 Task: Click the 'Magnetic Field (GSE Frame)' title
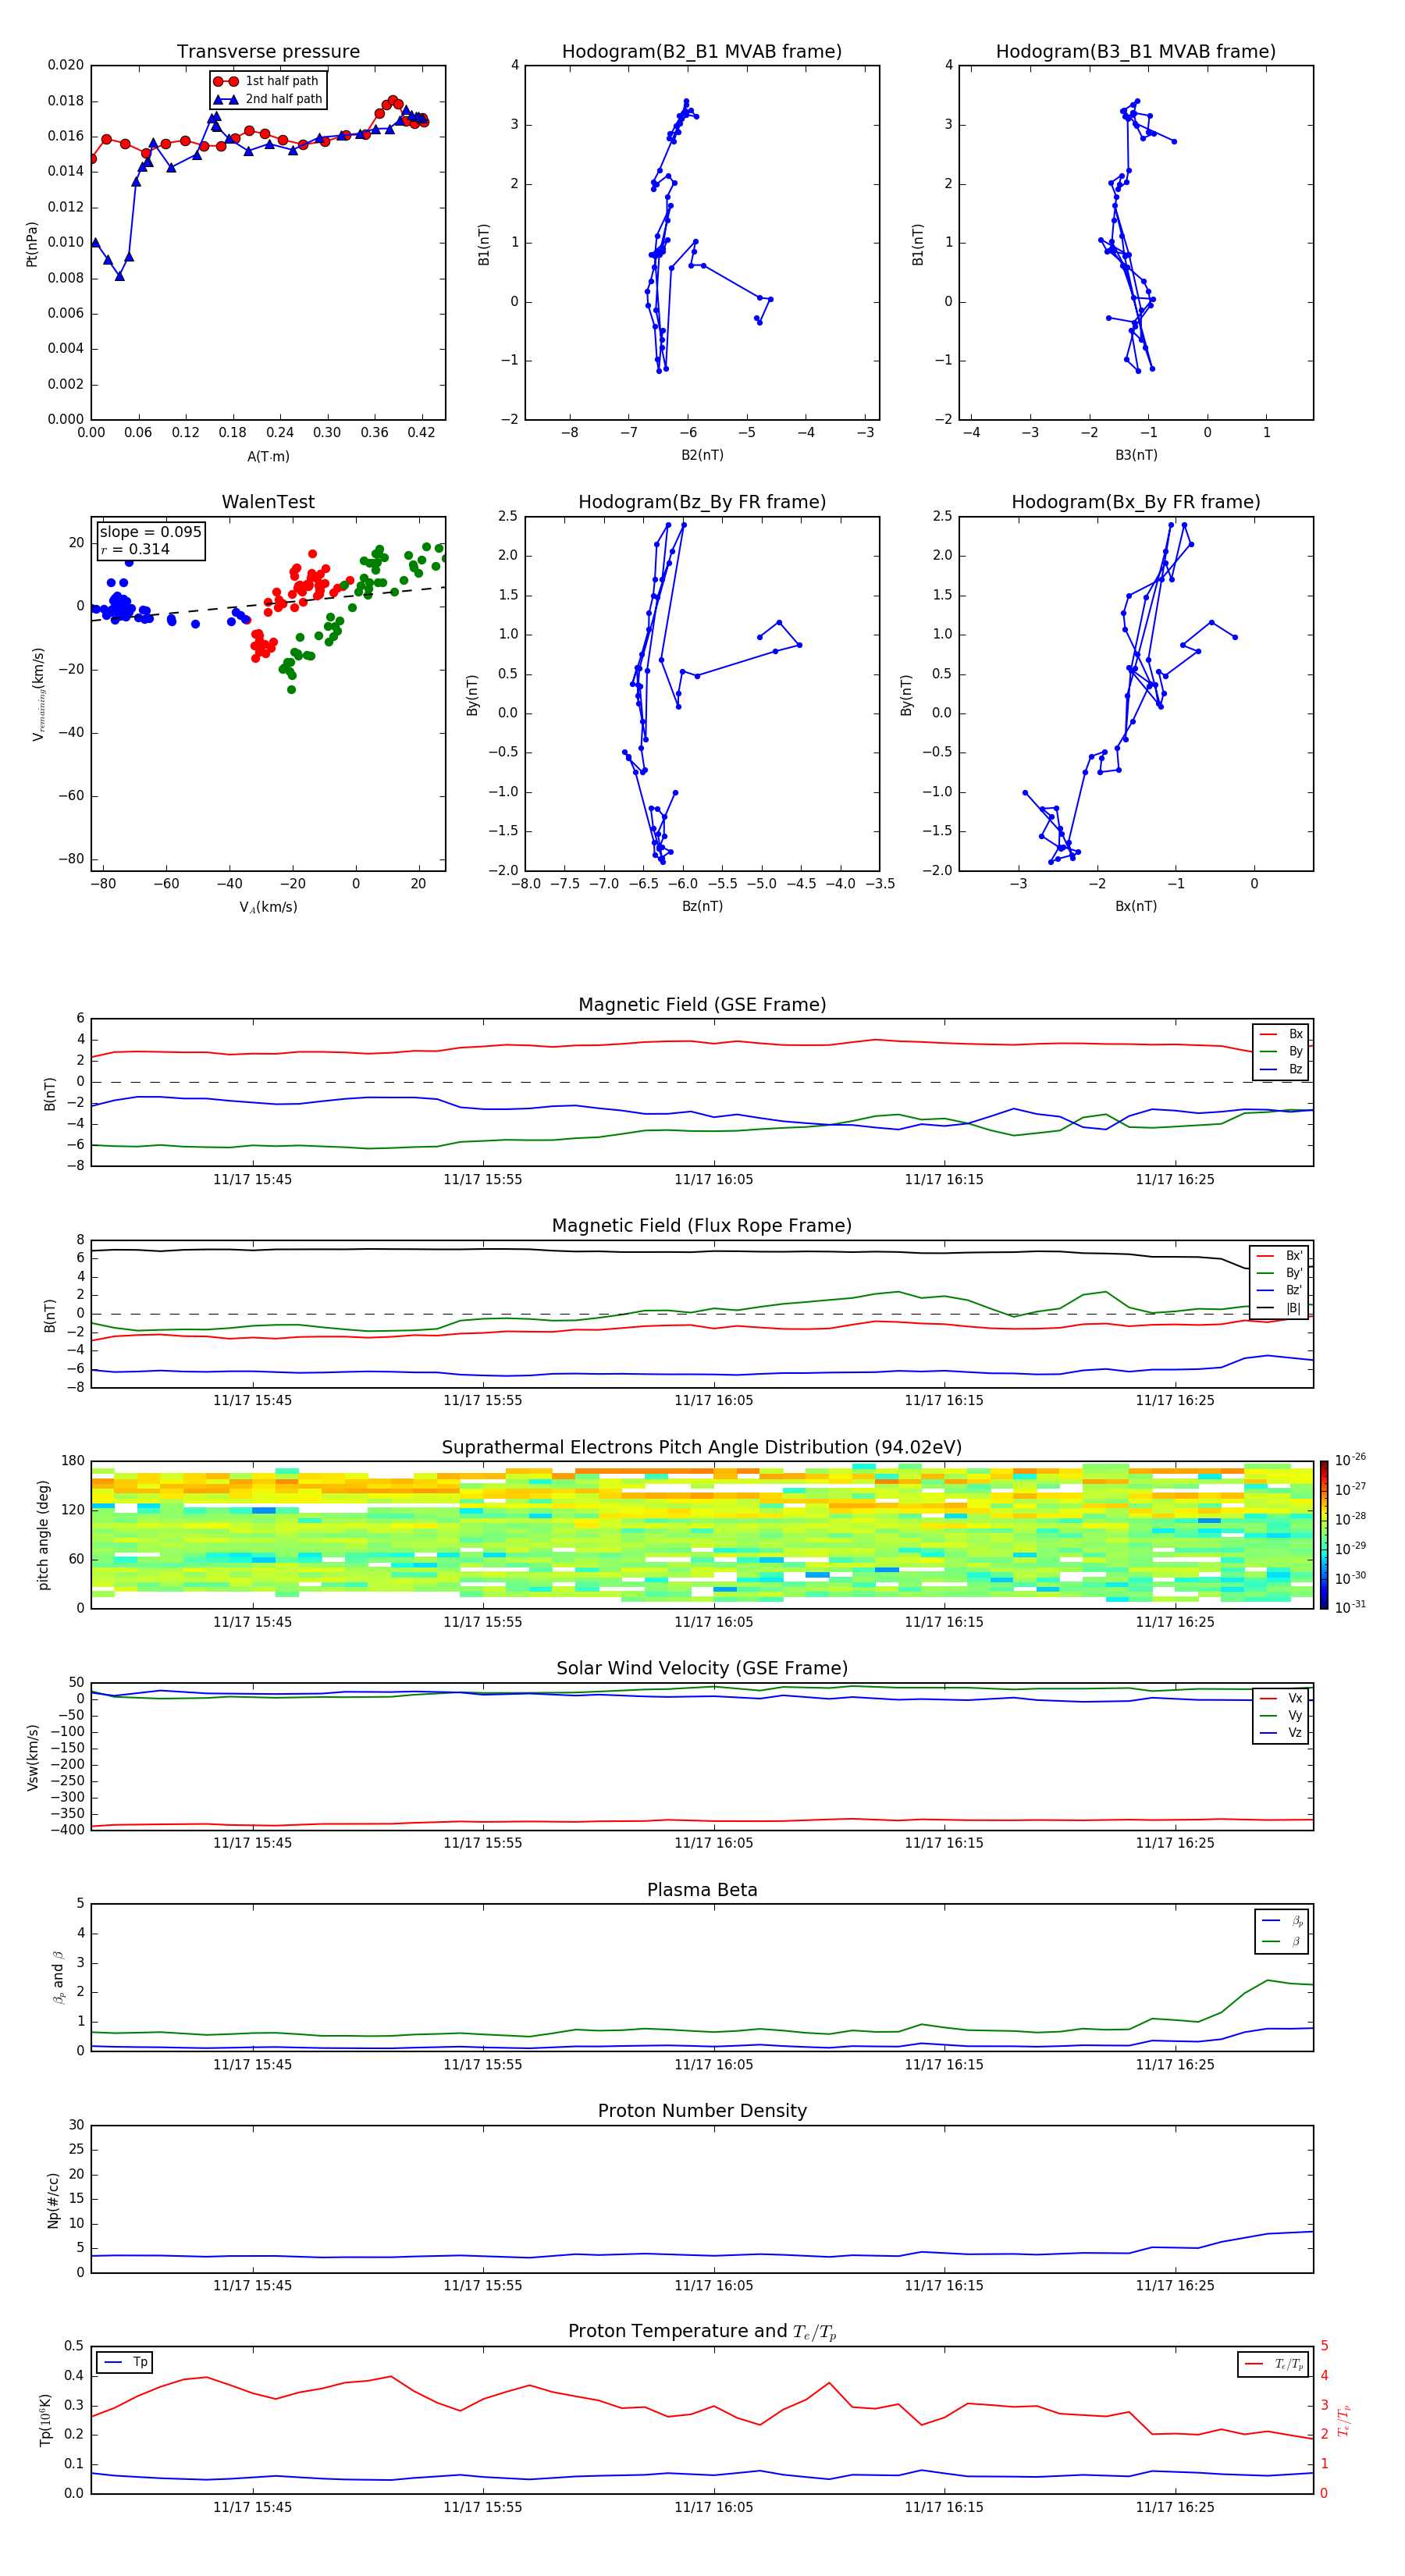702,1005
